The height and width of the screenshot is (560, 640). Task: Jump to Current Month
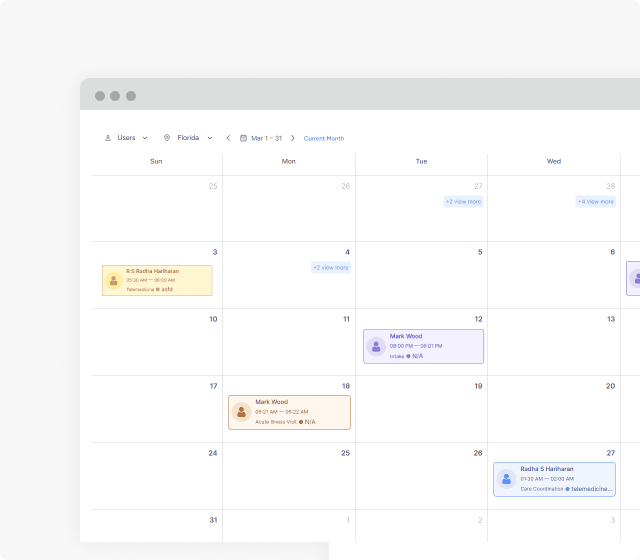[324, 138]
